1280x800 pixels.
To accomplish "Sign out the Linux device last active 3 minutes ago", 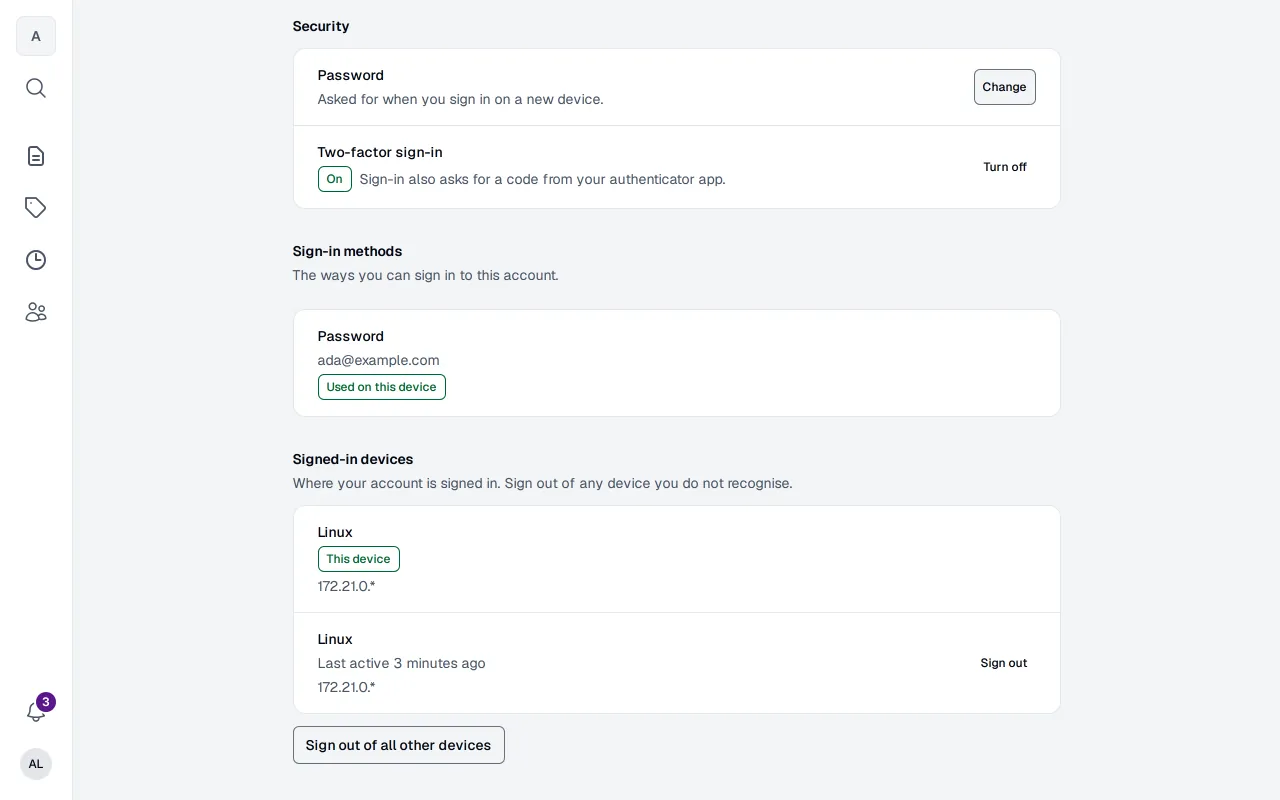I will point(1004,663).
